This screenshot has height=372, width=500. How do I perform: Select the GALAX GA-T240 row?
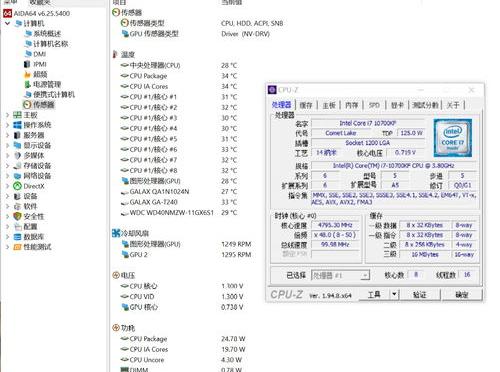(x=179, y=202)
